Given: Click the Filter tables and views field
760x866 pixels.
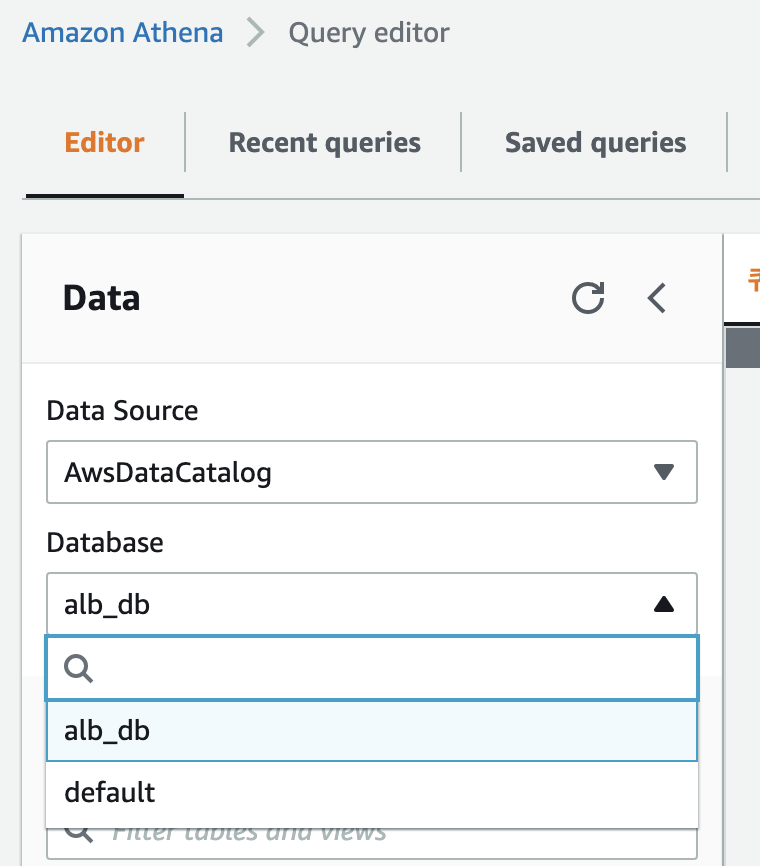Looking at the screenshot, I should click(390, 835).
